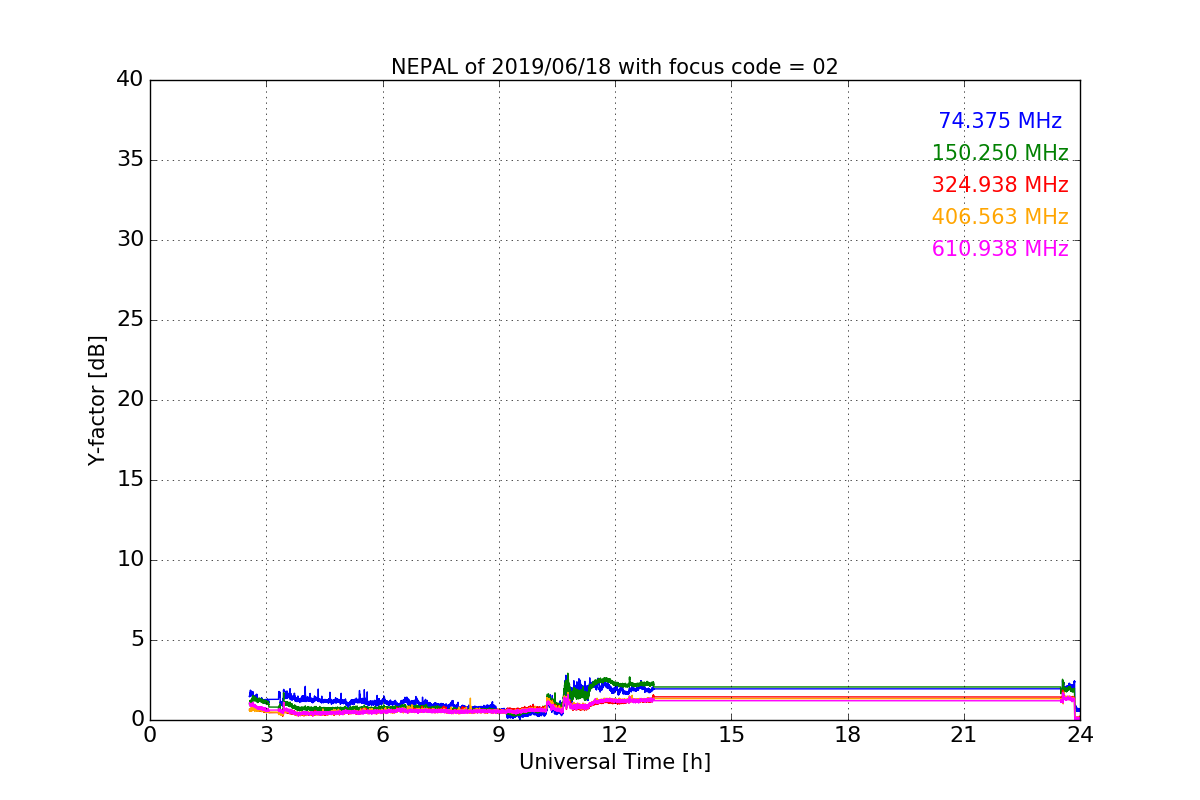
Task: Select the 74.375 MHz legend label
Action: point(1000,121)
